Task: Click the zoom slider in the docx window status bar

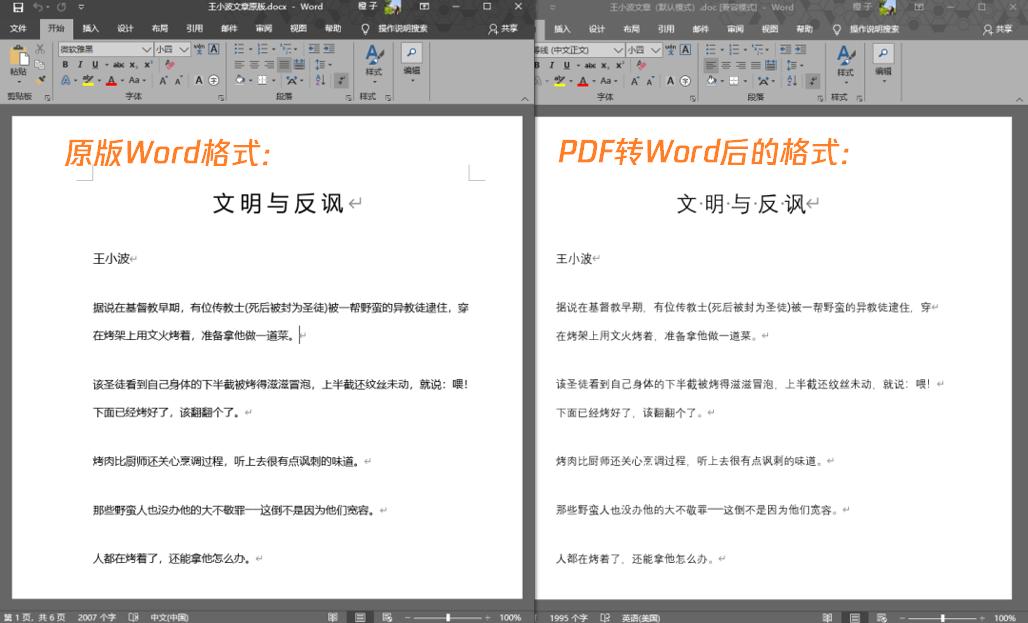Action: tap(448, 617)
